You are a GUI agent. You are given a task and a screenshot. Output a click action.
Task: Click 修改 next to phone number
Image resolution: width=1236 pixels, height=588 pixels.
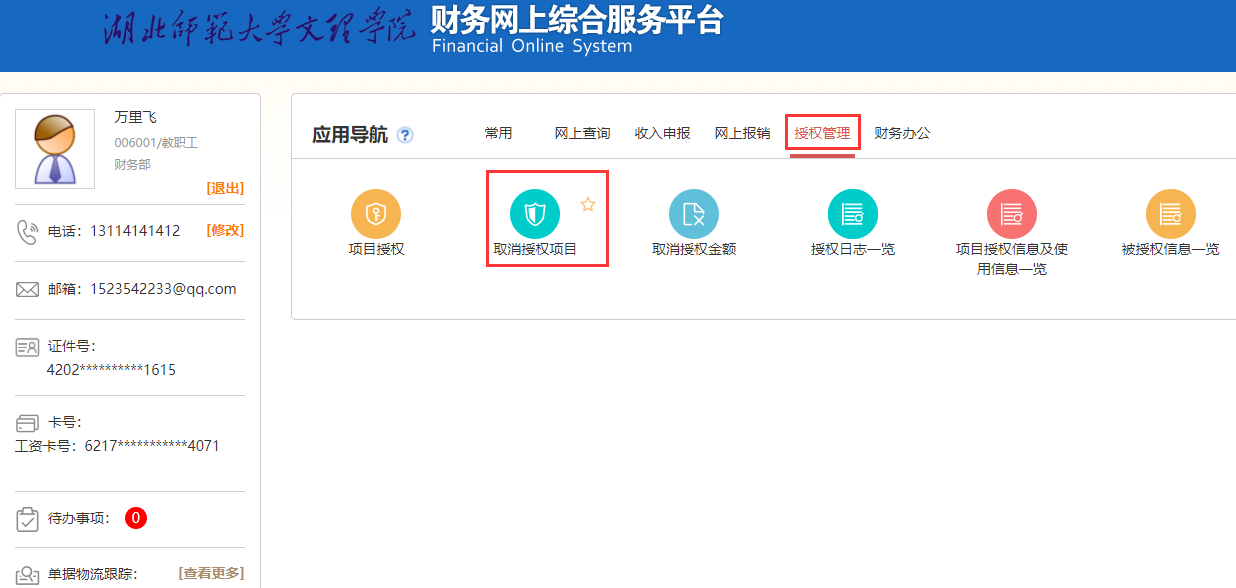pos(225,230)
